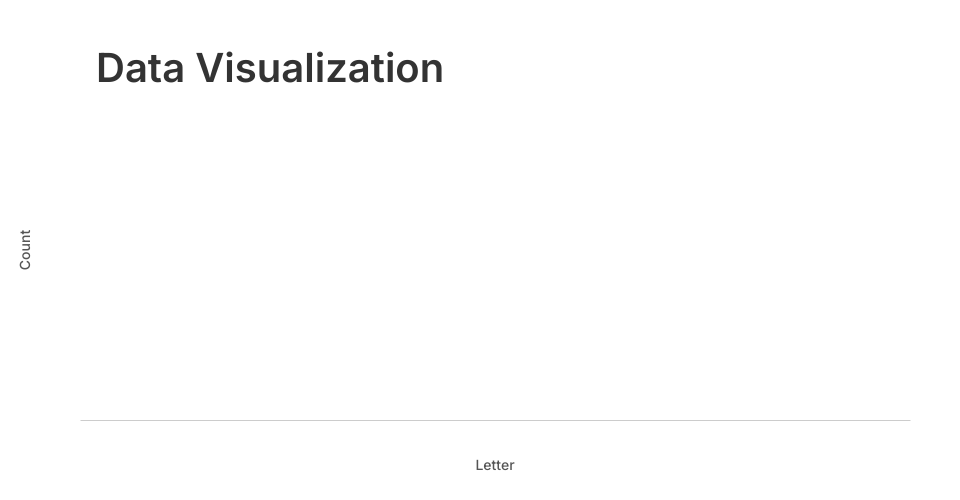Click the double "tt" in Letter label
The image size is (960, 500).
click(495, 465)
